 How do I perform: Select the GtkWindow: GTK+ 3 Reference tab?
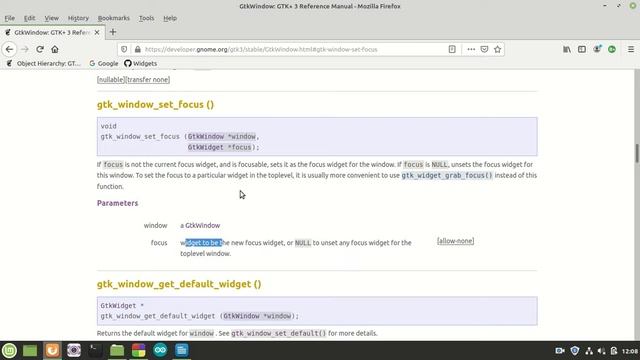tap(52, 32)
